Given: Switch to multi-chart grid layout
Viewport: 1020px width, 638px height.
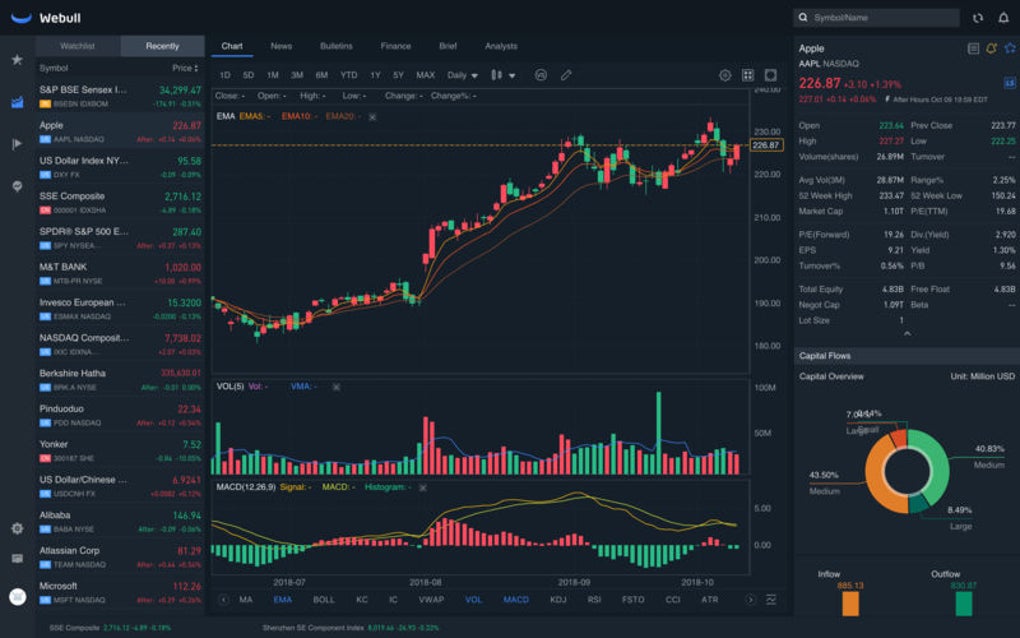Looking at the screenshot, I should pyautogui.click(x=748, y=75).
